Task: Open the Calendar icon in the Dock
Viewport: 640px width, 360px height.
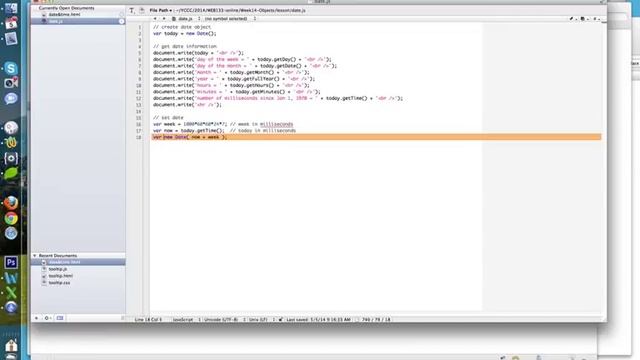Action: point(11,22)
